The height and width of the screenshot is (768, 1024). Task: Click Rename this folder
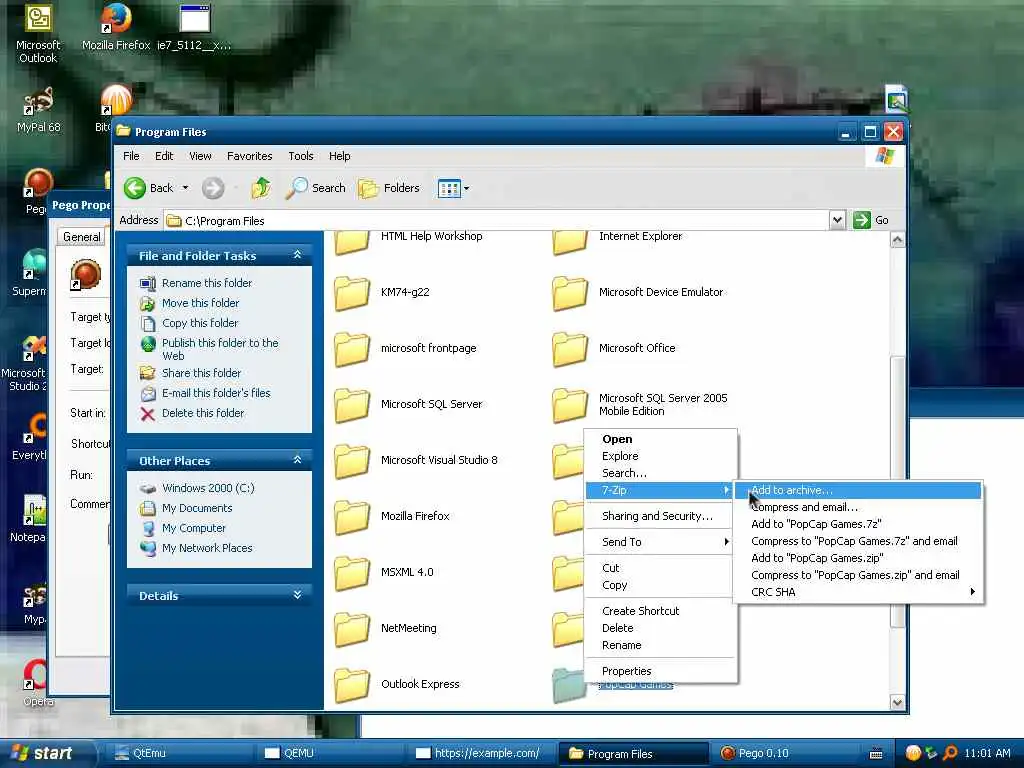tap(206, 283)
